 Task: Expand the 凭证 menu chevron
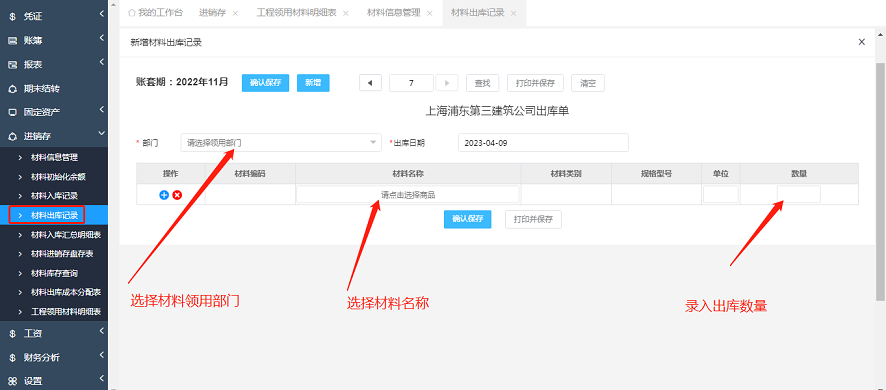101,14
